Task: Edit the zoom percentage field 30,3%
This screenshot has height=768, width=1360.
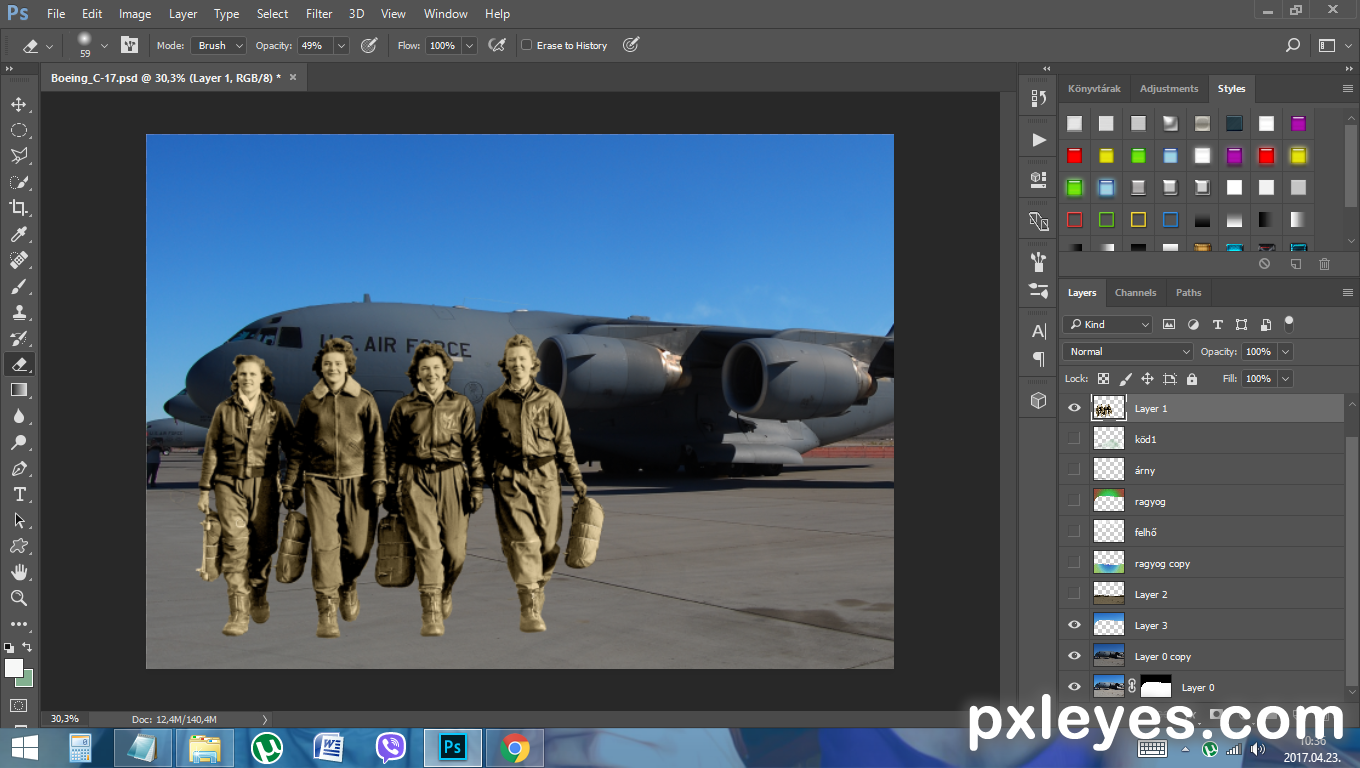Action: [x=65, y=719]
